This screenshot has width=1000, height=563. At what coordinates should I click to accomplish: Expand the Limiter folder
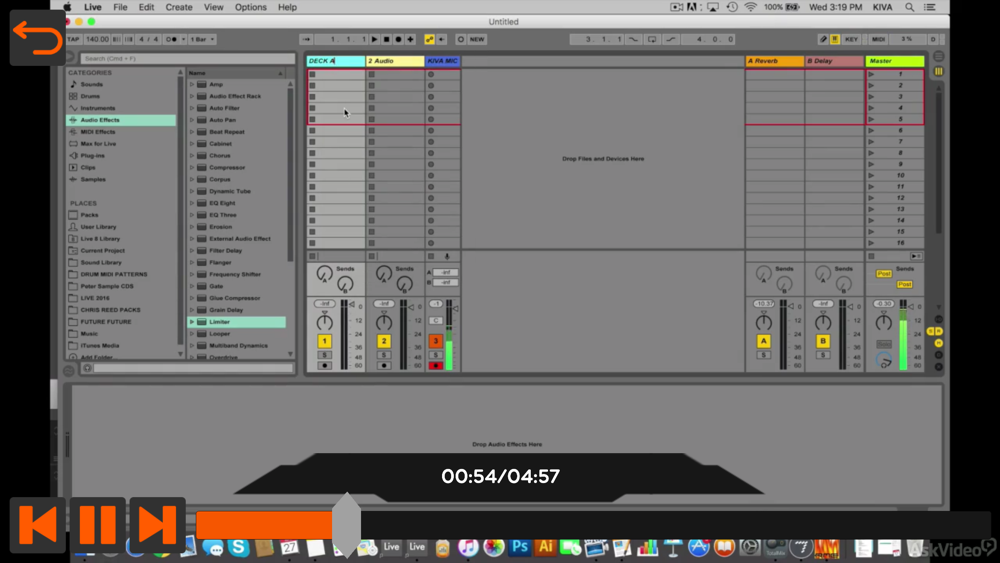[x=192, y=322]
